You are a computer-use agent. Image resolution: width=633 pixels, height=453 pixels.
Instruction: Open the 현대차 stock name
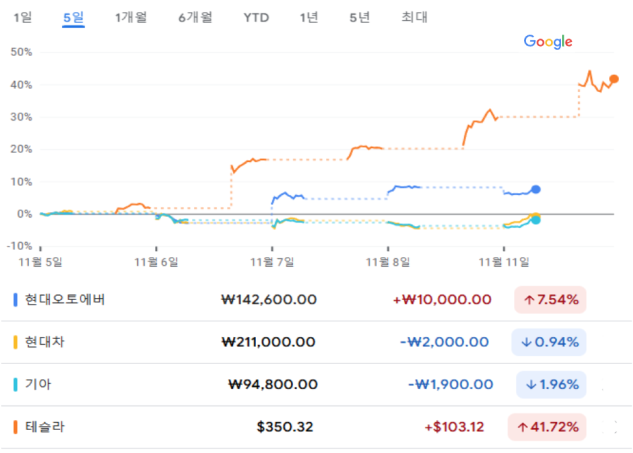pos(44,342)
